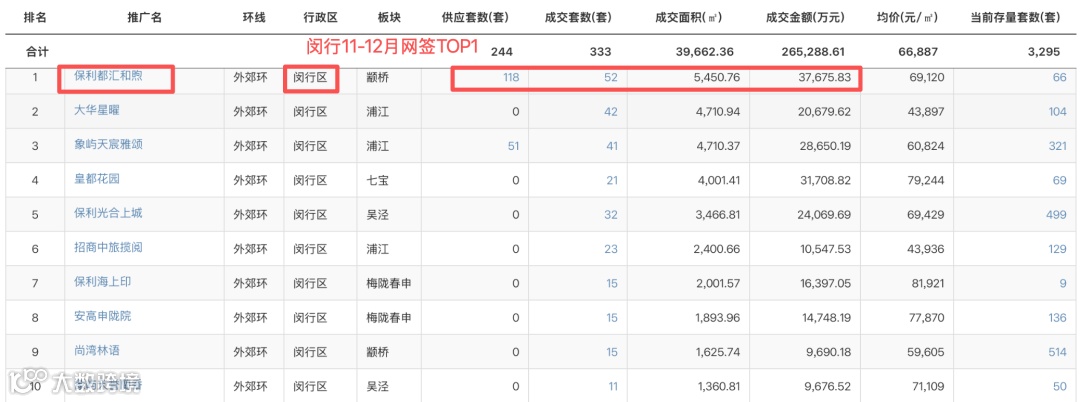Open the 象屿天宸雅颂 project link
The width and height of the screenshot is (1080, 402).
point(107,145)
